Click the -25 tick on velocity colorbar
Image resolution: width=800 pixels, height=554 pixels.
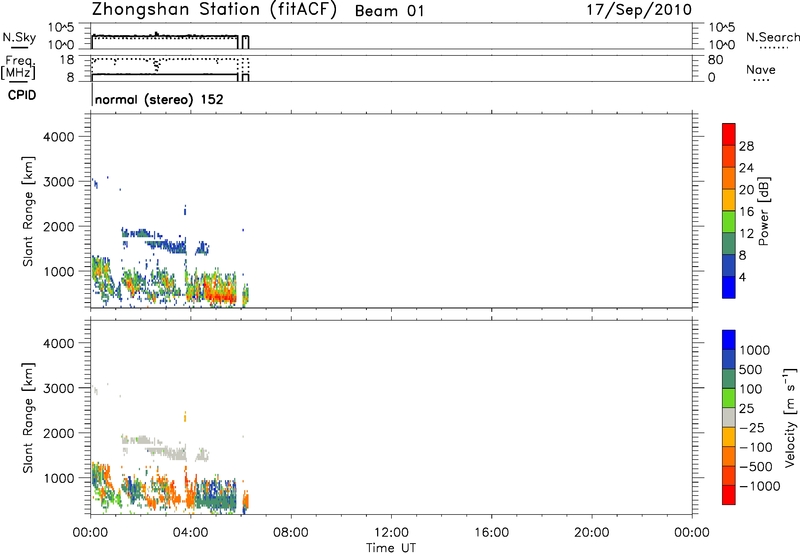(752, 427)
